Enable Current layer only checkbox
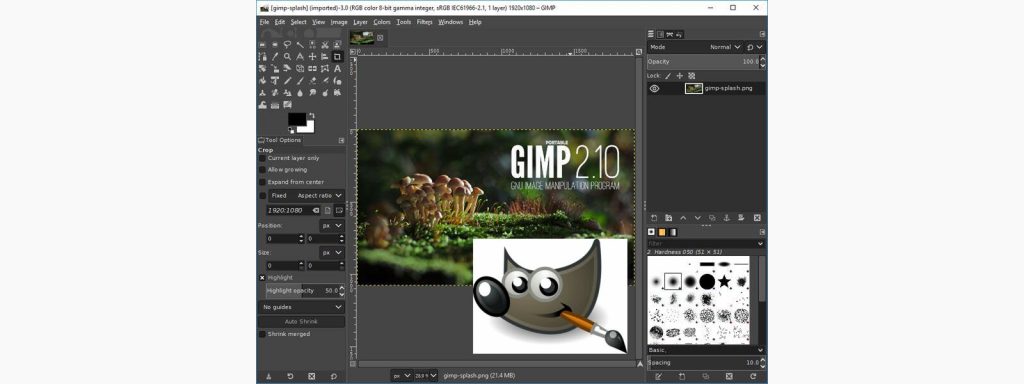This screenshot has width=1024, height=384. point(263,158)
